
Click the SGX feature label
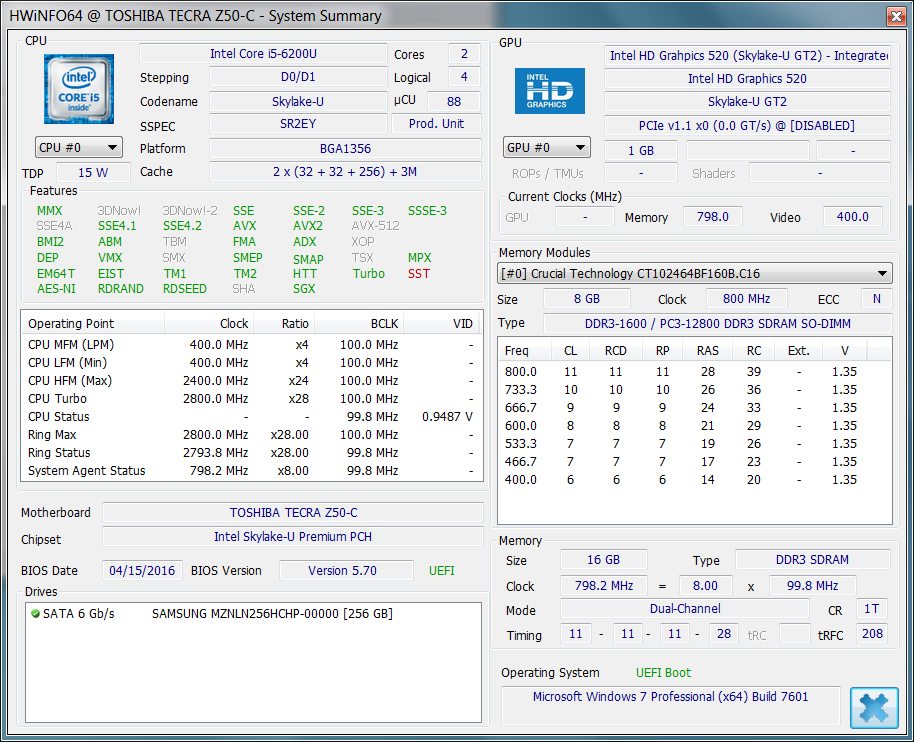click(304, 289)
